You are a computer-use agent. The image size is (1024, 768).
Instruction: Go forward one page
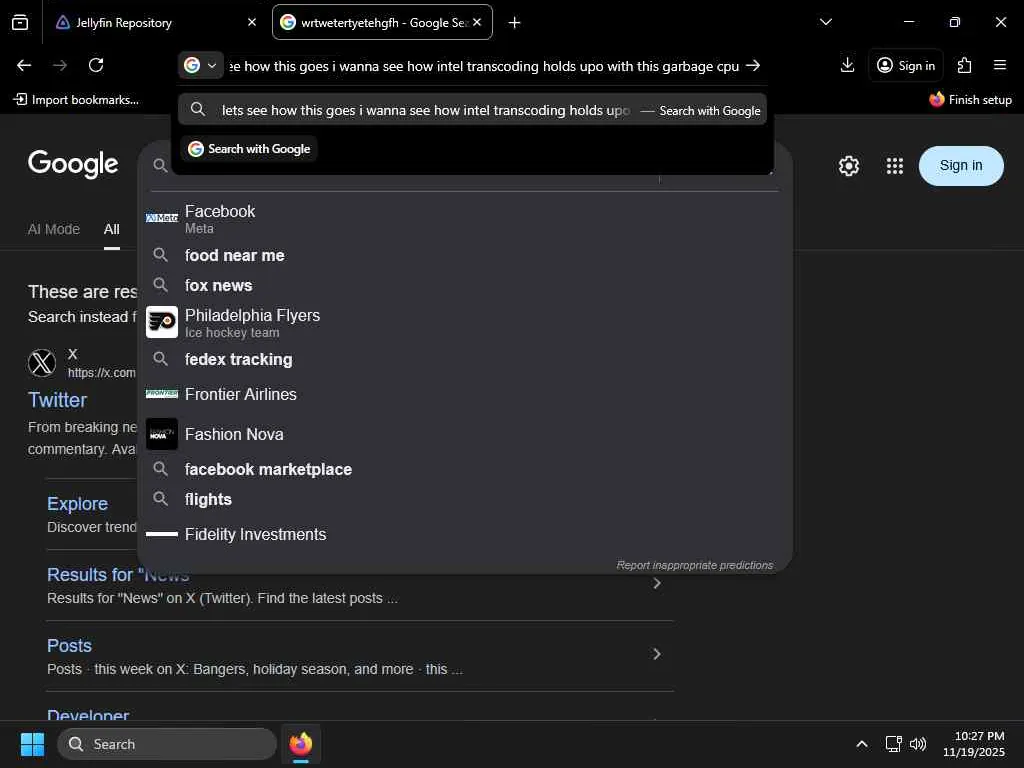click(60, 65)
